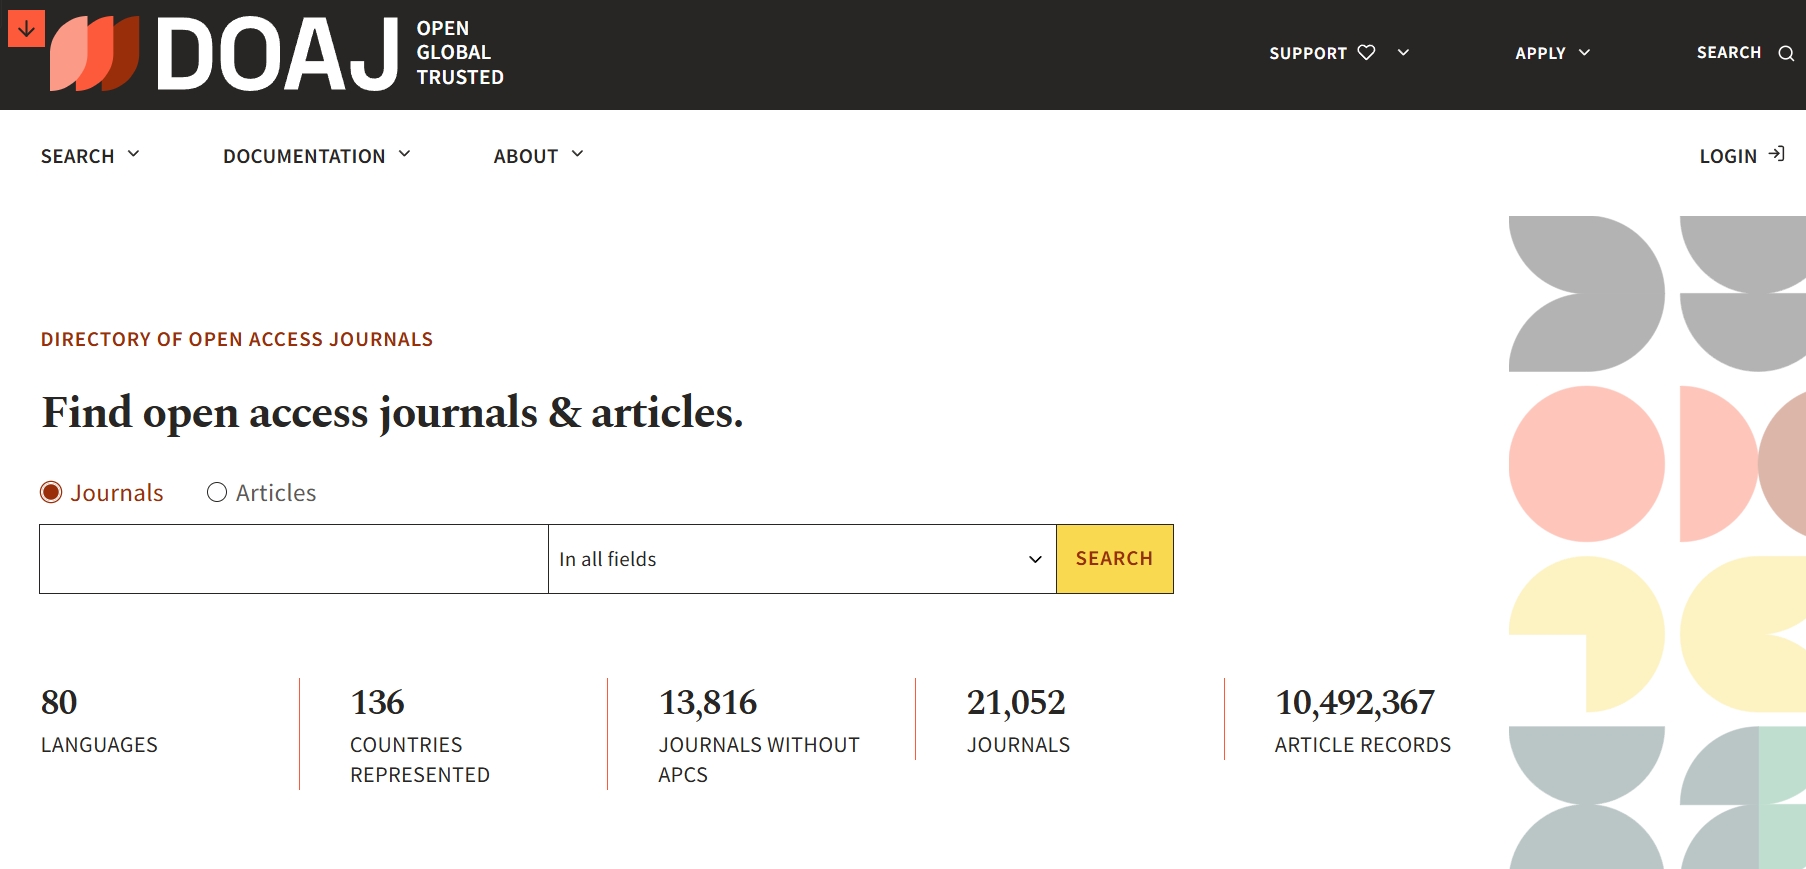Click 'Directory of Open Access Journals' heading

[x=237, y=339]
